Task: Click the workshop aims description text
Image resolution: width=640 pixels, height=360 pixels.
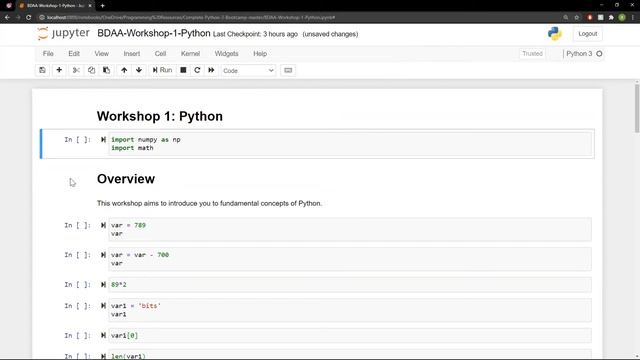Action: [x=209, y=203]
